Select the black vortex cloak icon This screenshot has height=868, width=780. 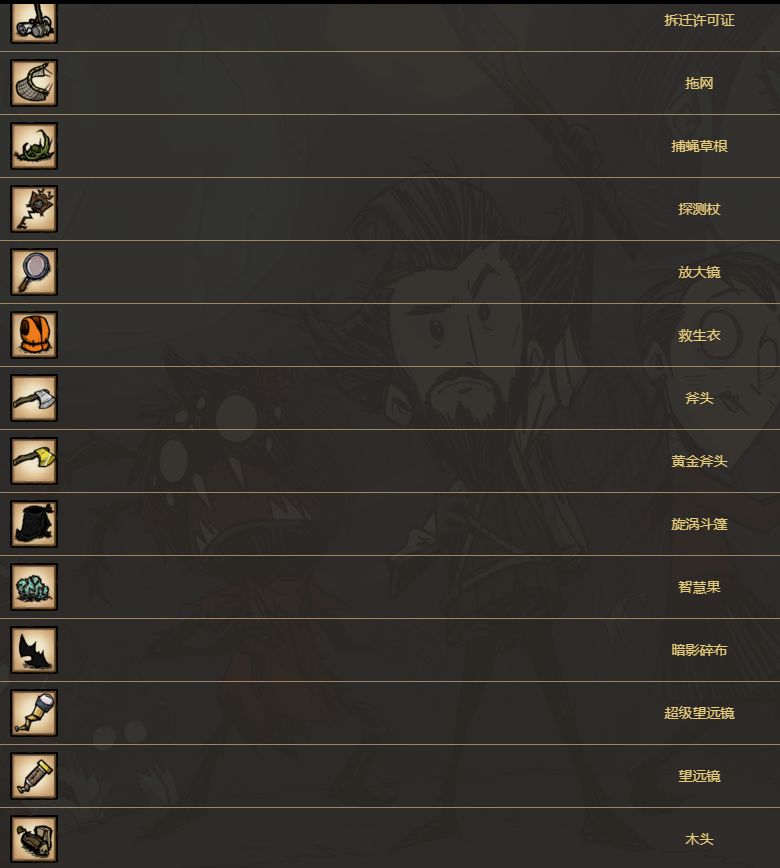tap(34, 524)
